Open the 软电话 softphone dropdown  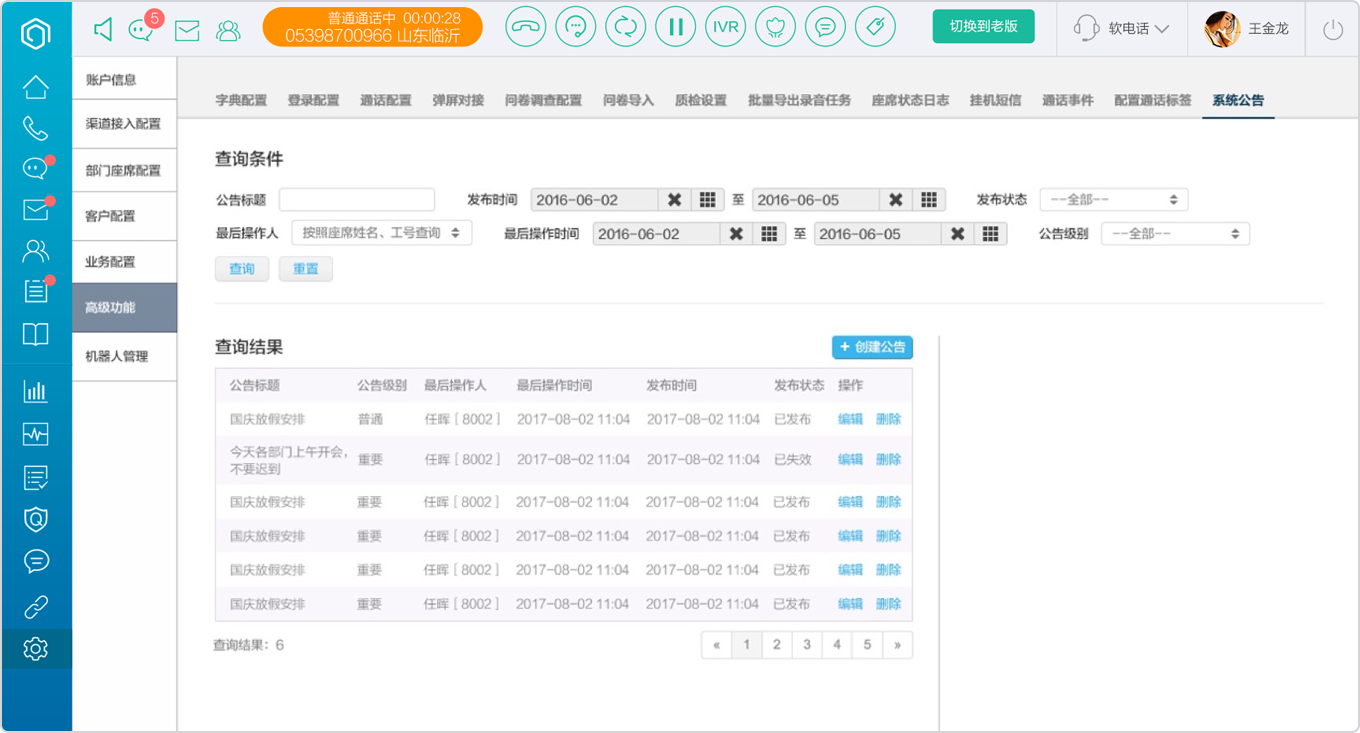click(x=1122, y=29)
